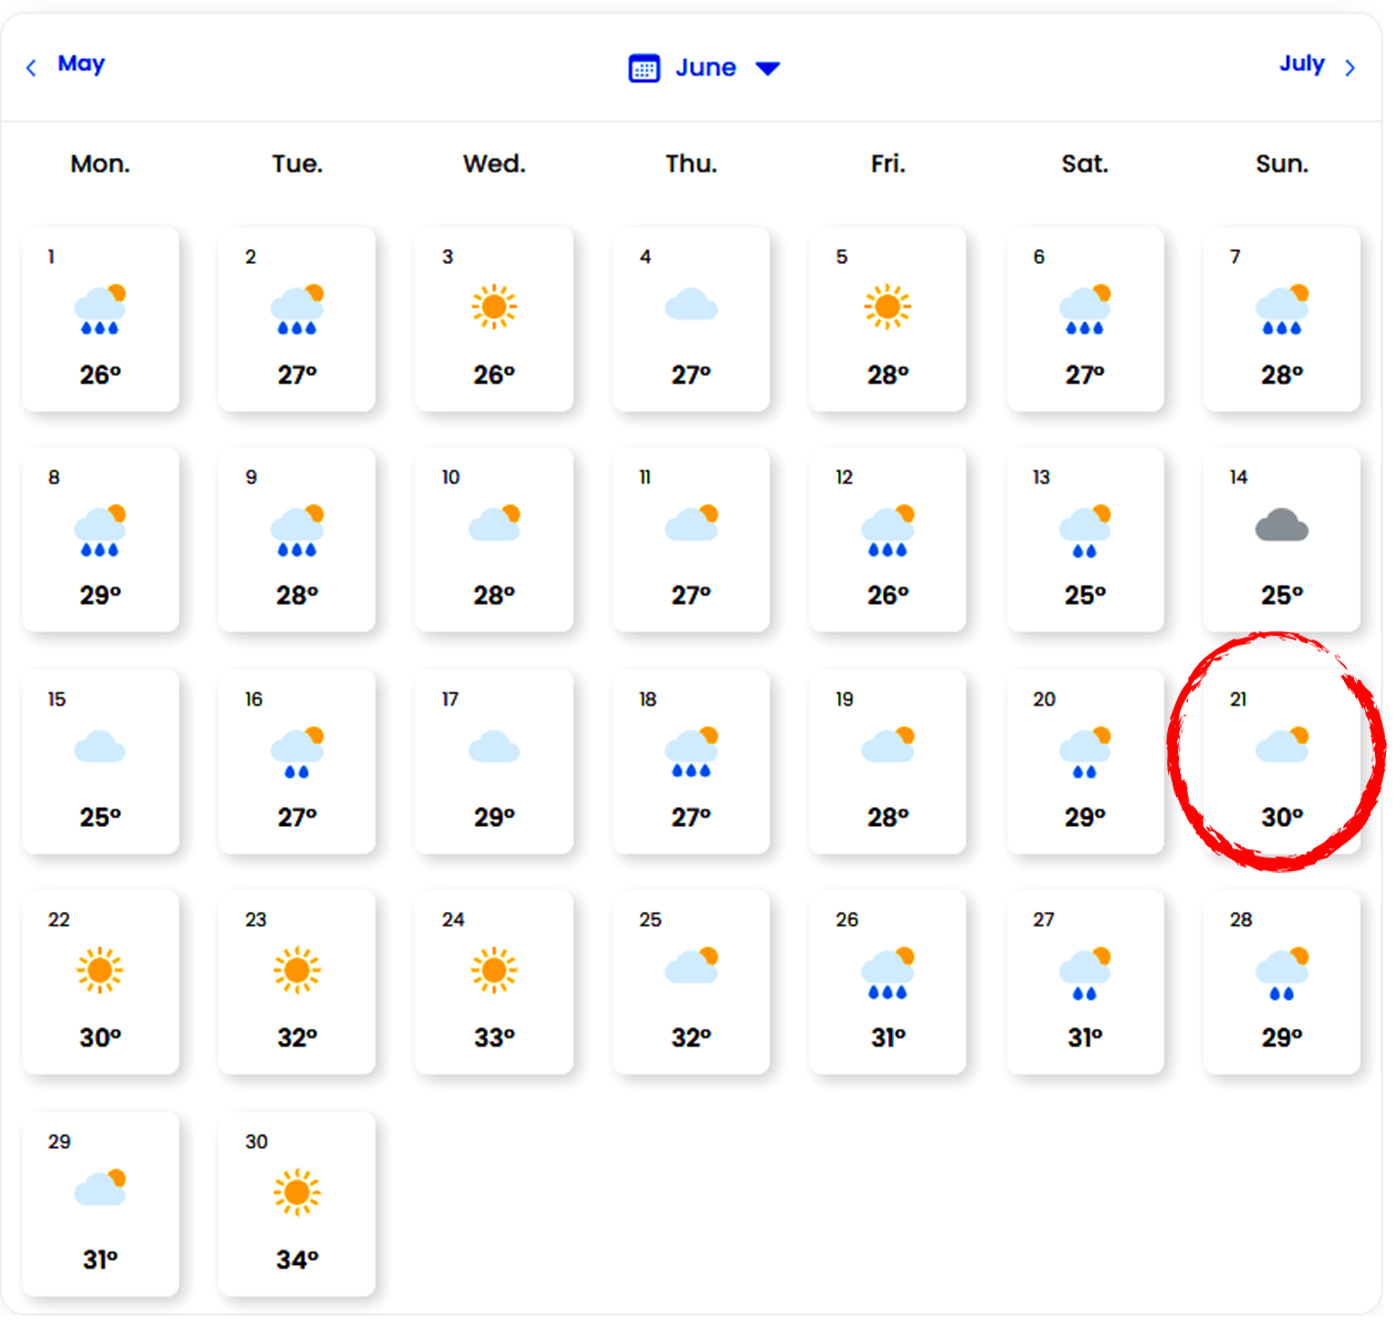Select the June 29 forecast card
This screenshot has height=1336, width=1400.
pos(100,1204)
